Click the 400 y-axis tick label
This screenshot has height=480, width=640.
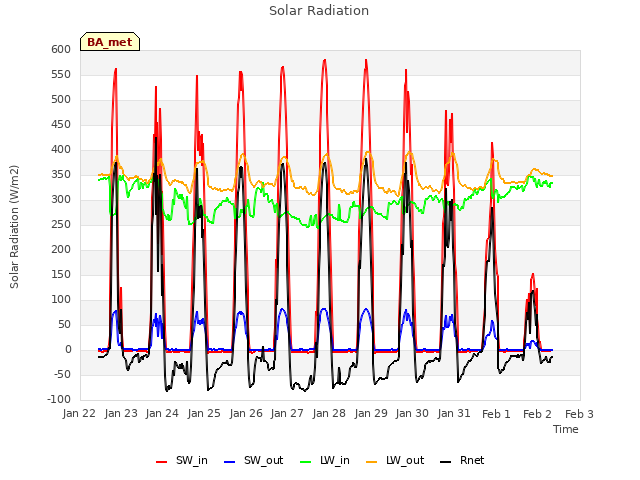[x=61, y=149]
